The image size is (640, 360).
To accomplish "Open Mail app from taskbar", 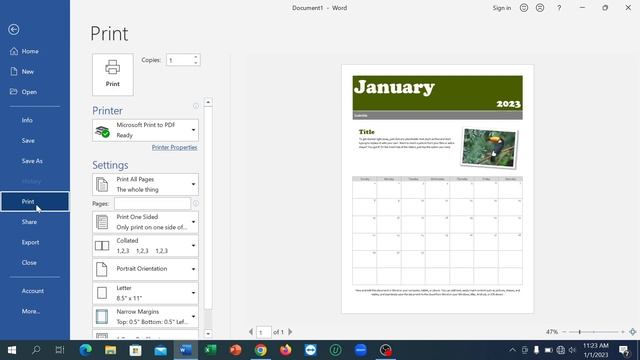I will tap(161, 350).
